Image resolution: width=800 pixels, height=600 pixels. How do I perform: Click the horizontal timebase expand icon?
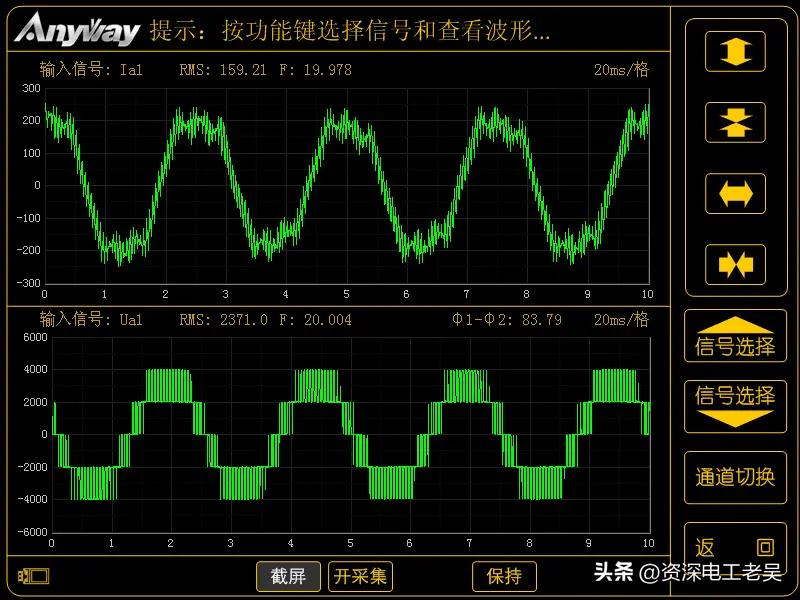pos(735,193)
